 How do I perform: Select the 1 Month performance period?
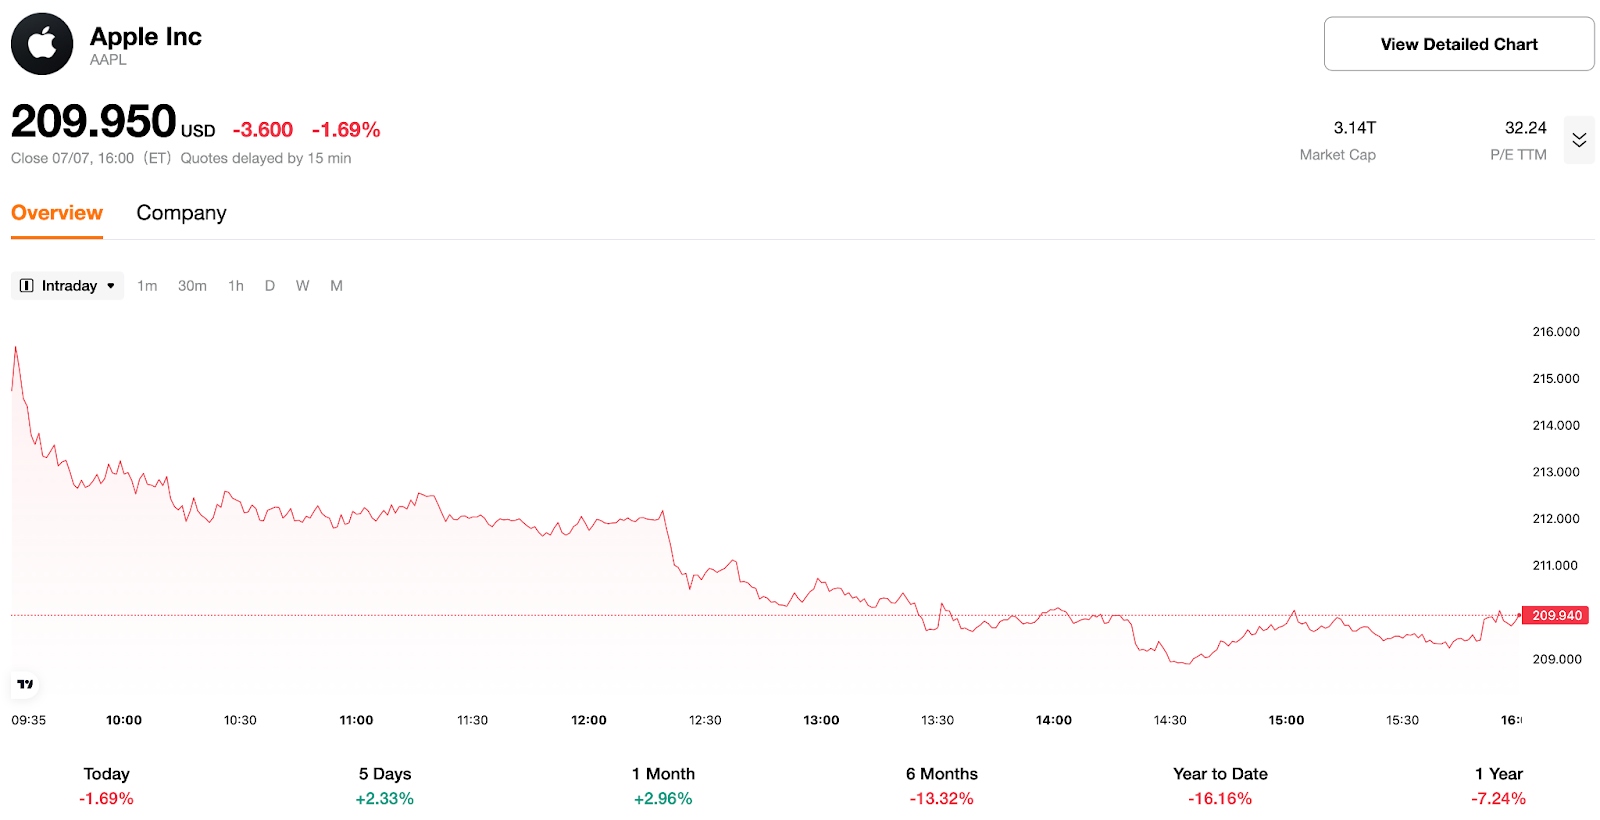click(663, 785)
